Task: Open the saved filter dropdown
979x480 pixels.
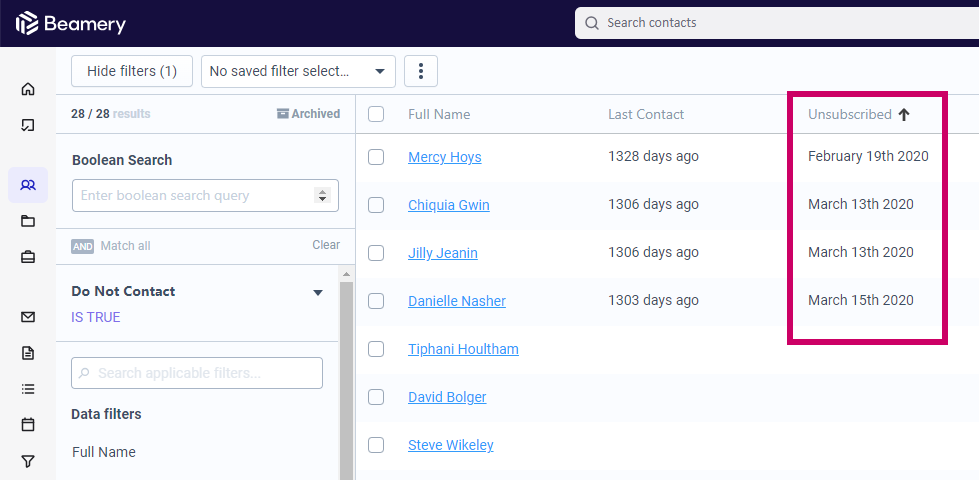Action: point(298,71)
